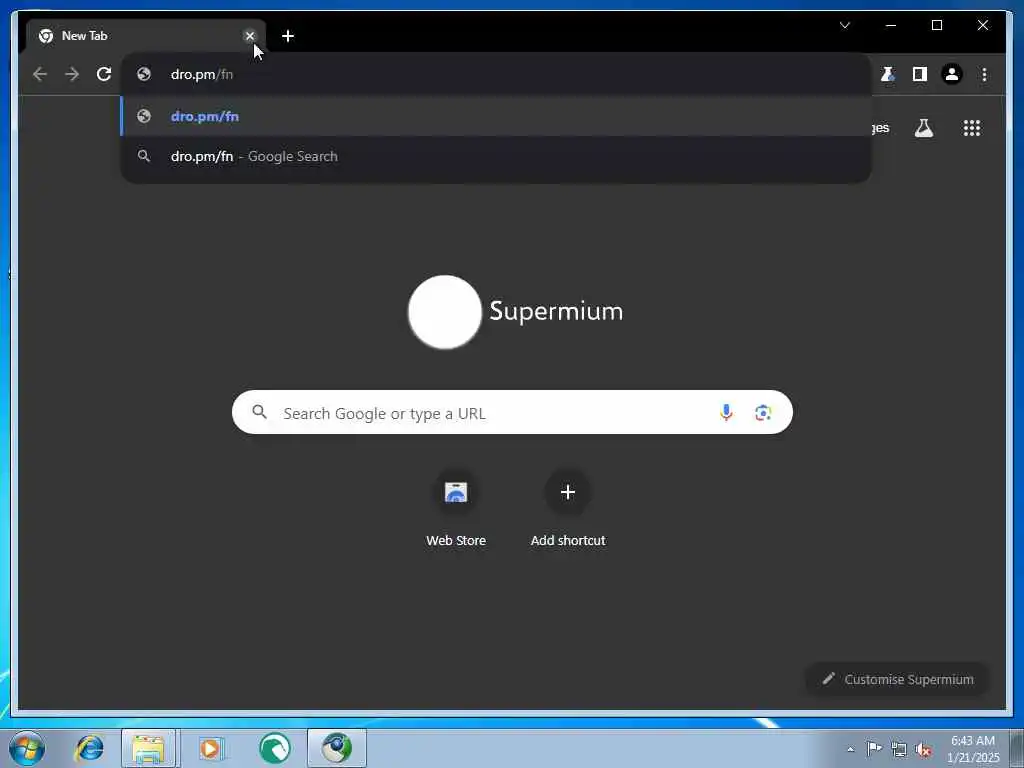Open the Action Center flag icon
This screenshot has height=768, width=1024.
(874, 749)
